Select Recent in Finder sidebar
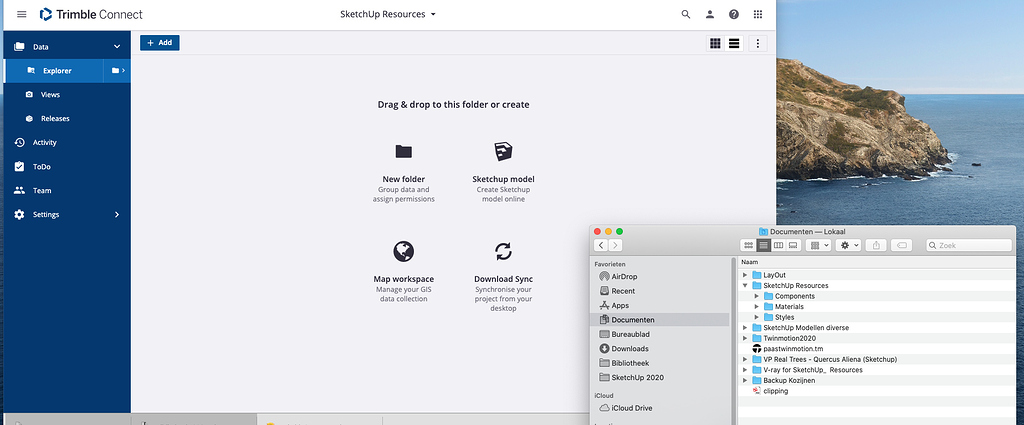1024x425 pixels. (x=661, y=291)
